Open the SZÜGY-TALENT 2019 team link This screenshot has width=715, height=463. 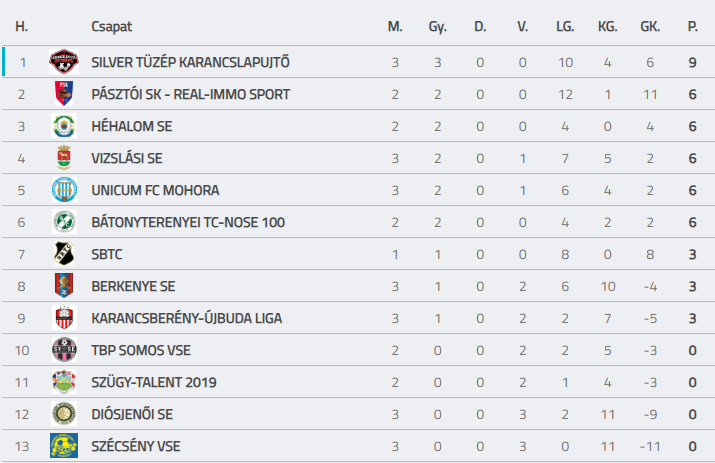(154, 382)
